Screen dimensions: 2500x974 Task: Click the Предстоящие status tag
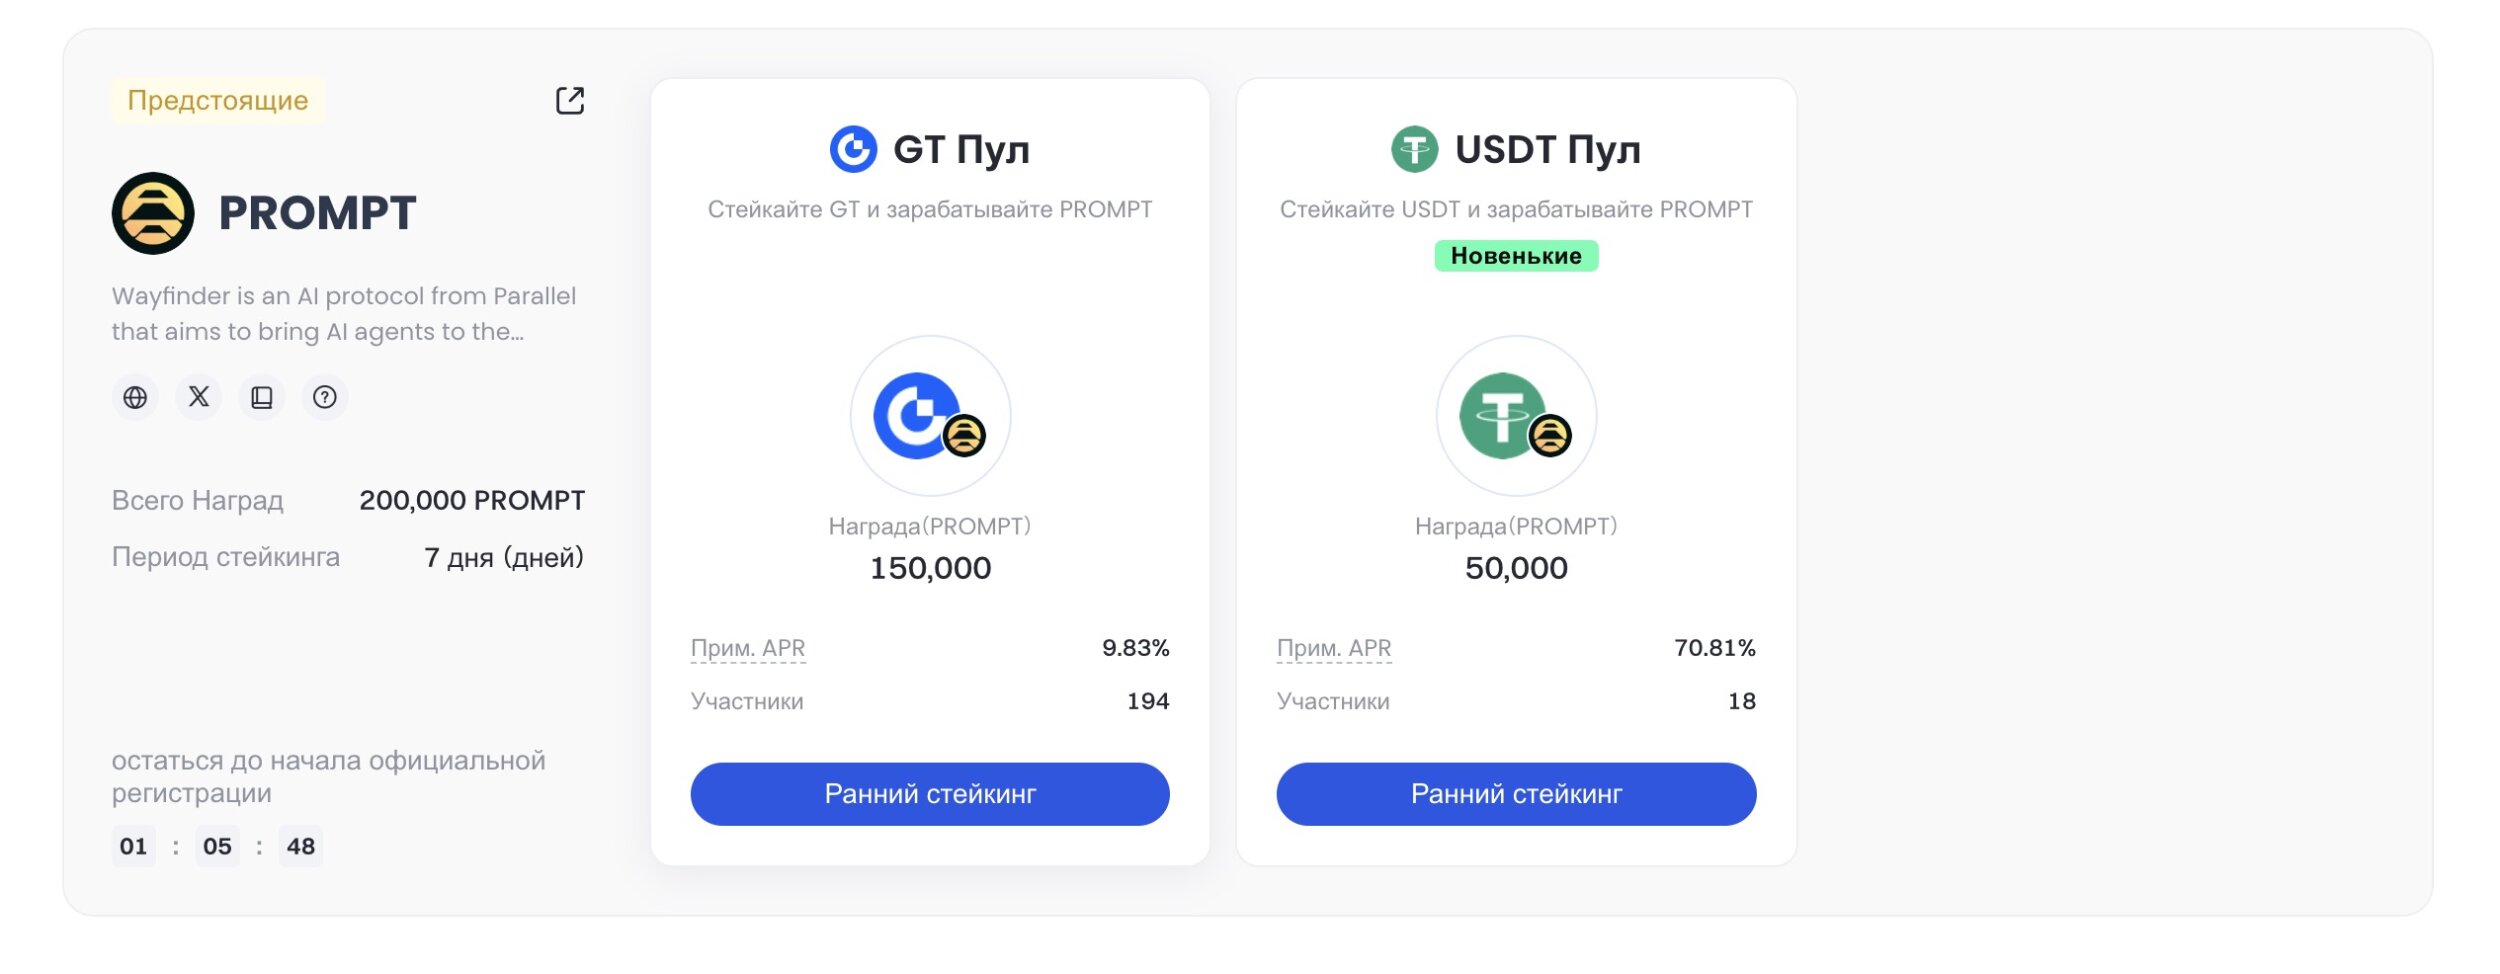pos(218,100)
